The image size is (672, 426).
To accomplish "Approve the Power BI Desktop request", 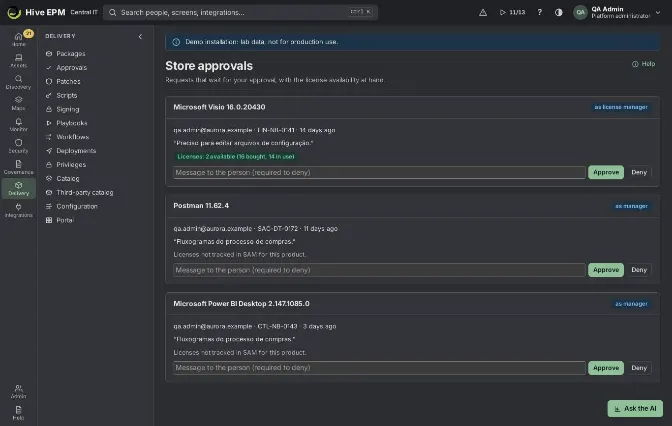I will pos(606,368).
